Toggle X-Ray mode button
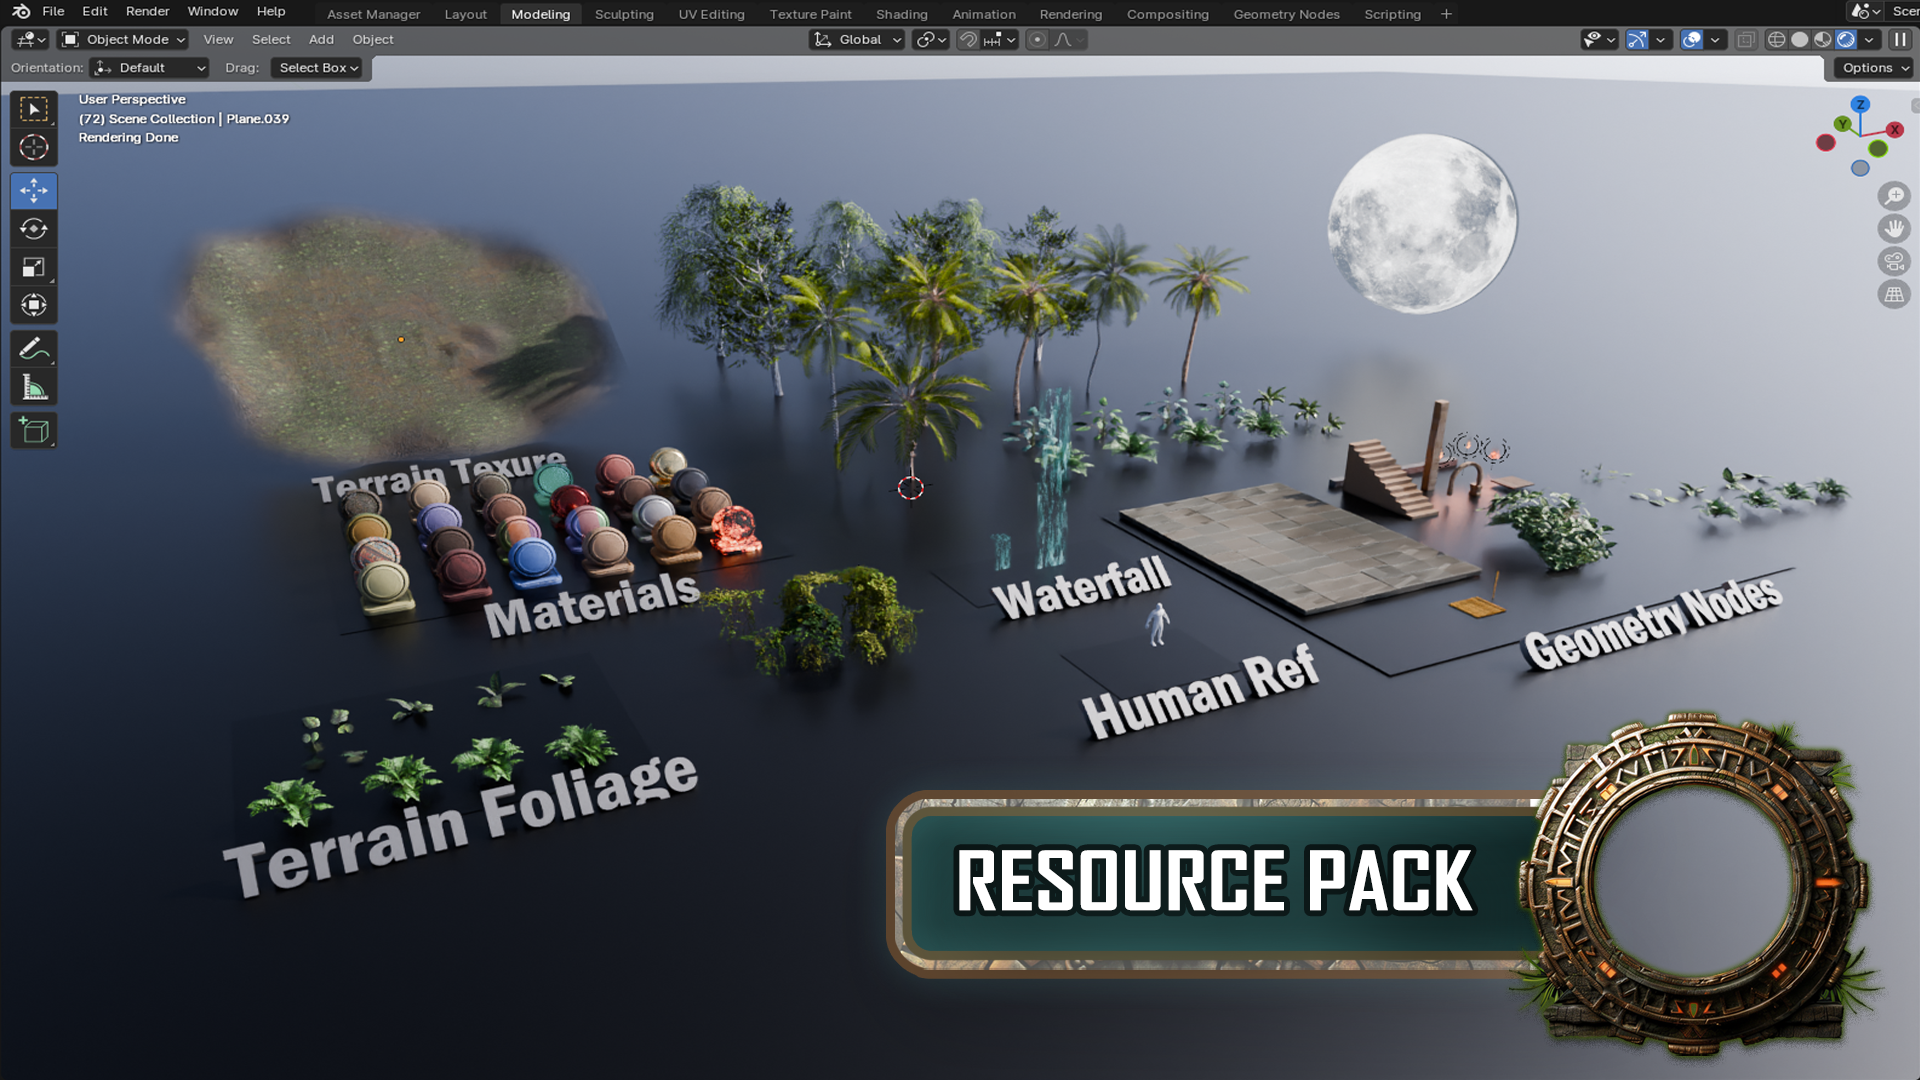This screenshot has width=1920, height=1080. click(1746, 40)
